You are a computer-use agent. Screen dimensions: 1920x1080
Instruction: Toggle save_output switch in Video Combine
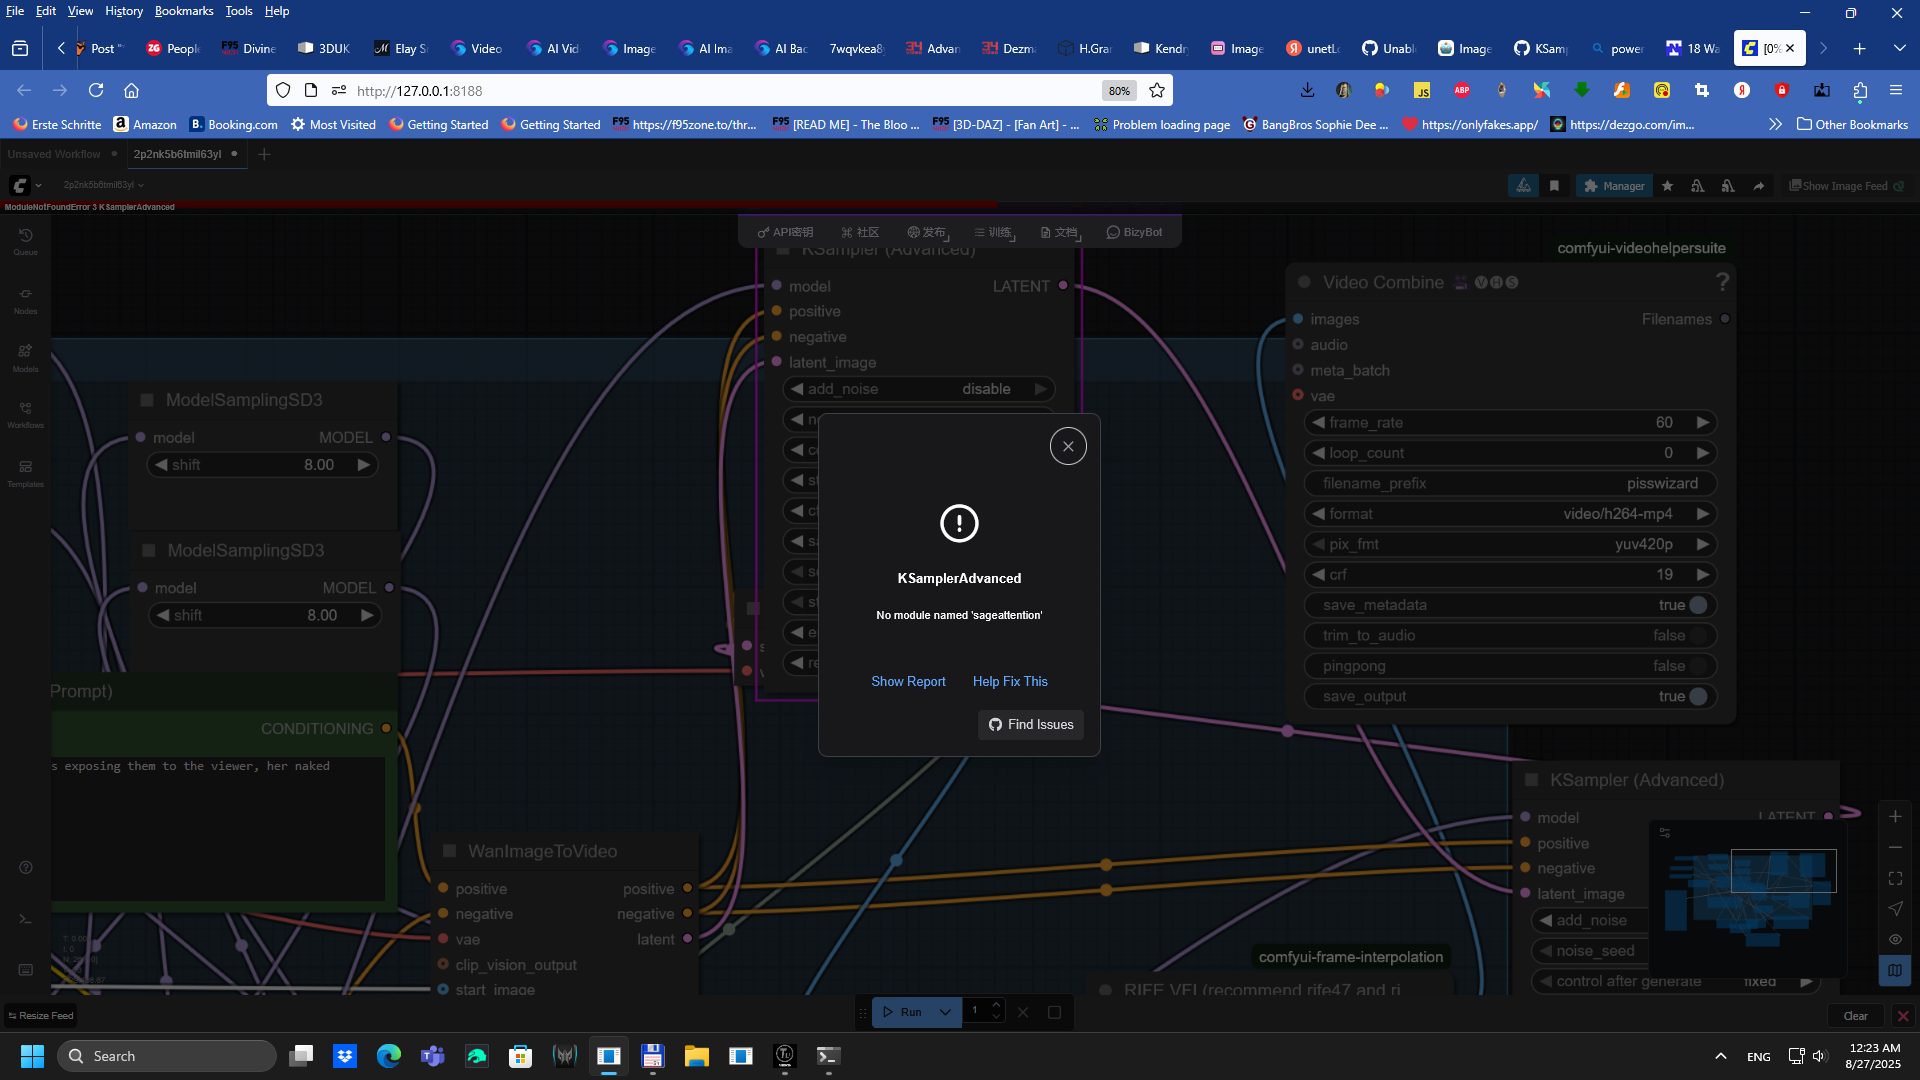1697,696
